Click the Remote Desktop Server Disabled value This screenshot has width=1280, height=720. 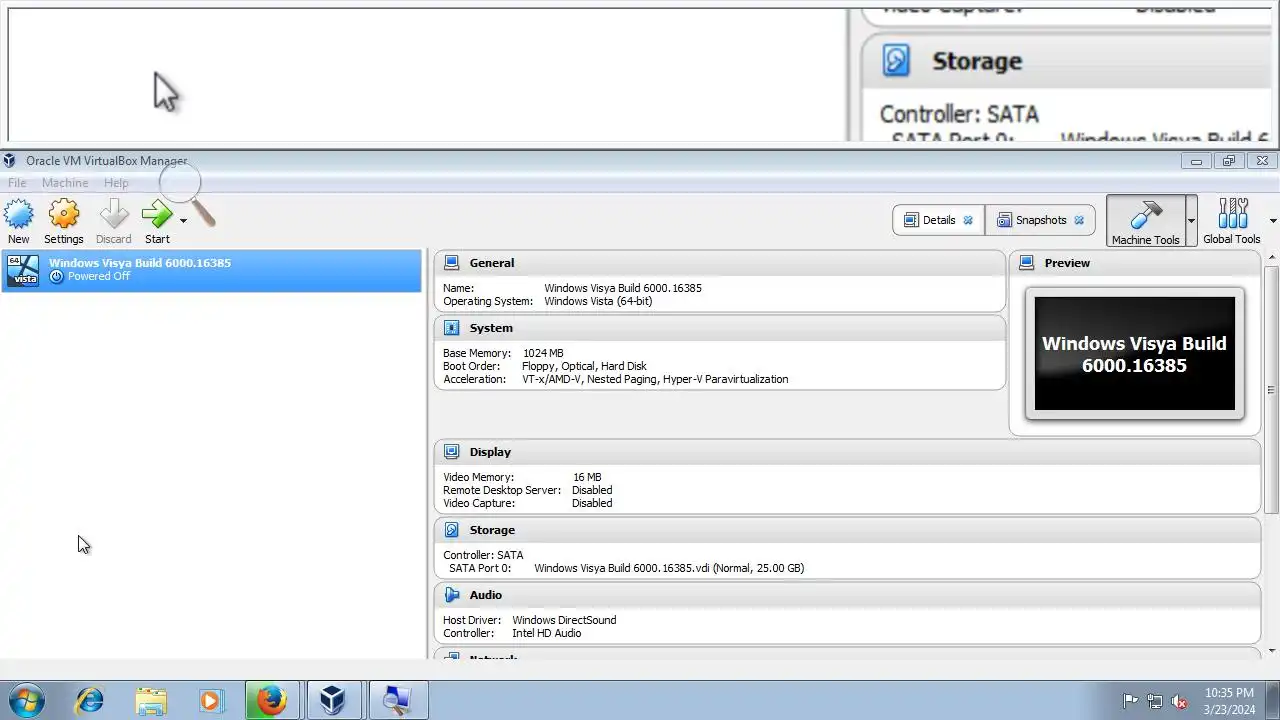pyautogui.click(x=592, y=490)
